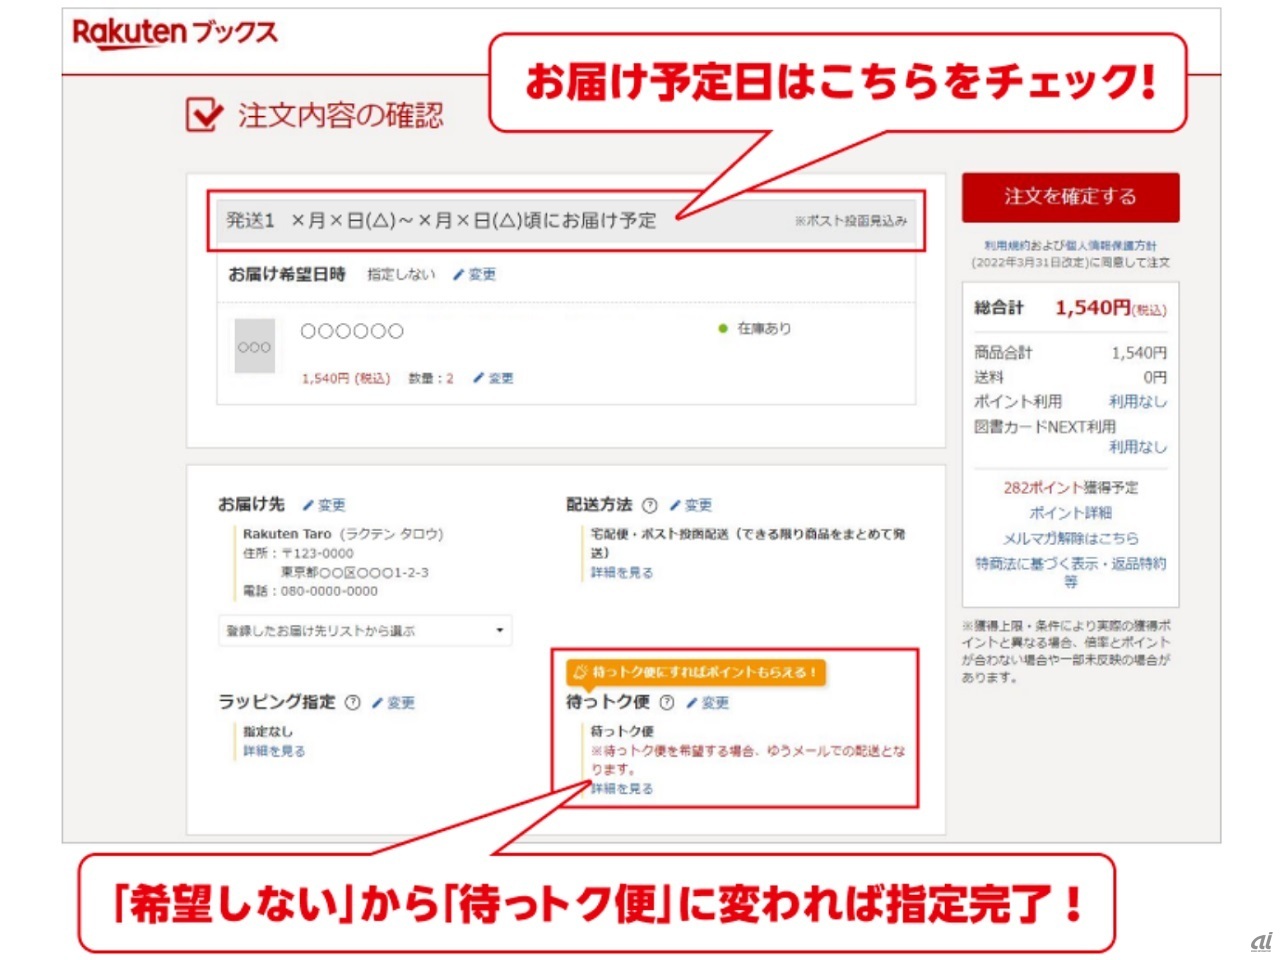This screenshot has width=1280, height=960.
Task: Open 利用規約および個人情報保護方針 link
Action: 1070,245
